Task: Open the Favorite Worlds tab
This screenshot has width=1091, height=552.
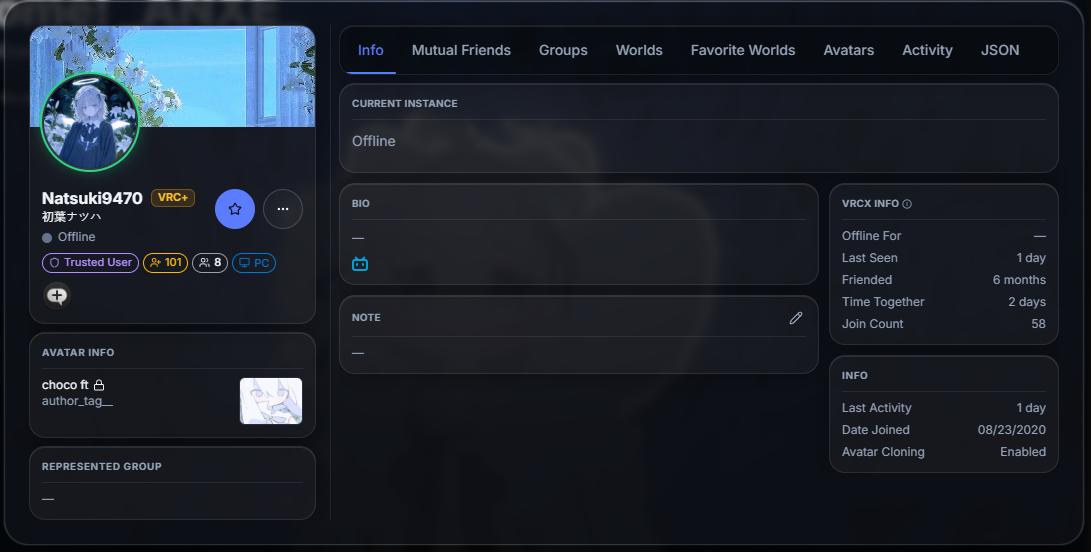Action: [x=742, y=50]
